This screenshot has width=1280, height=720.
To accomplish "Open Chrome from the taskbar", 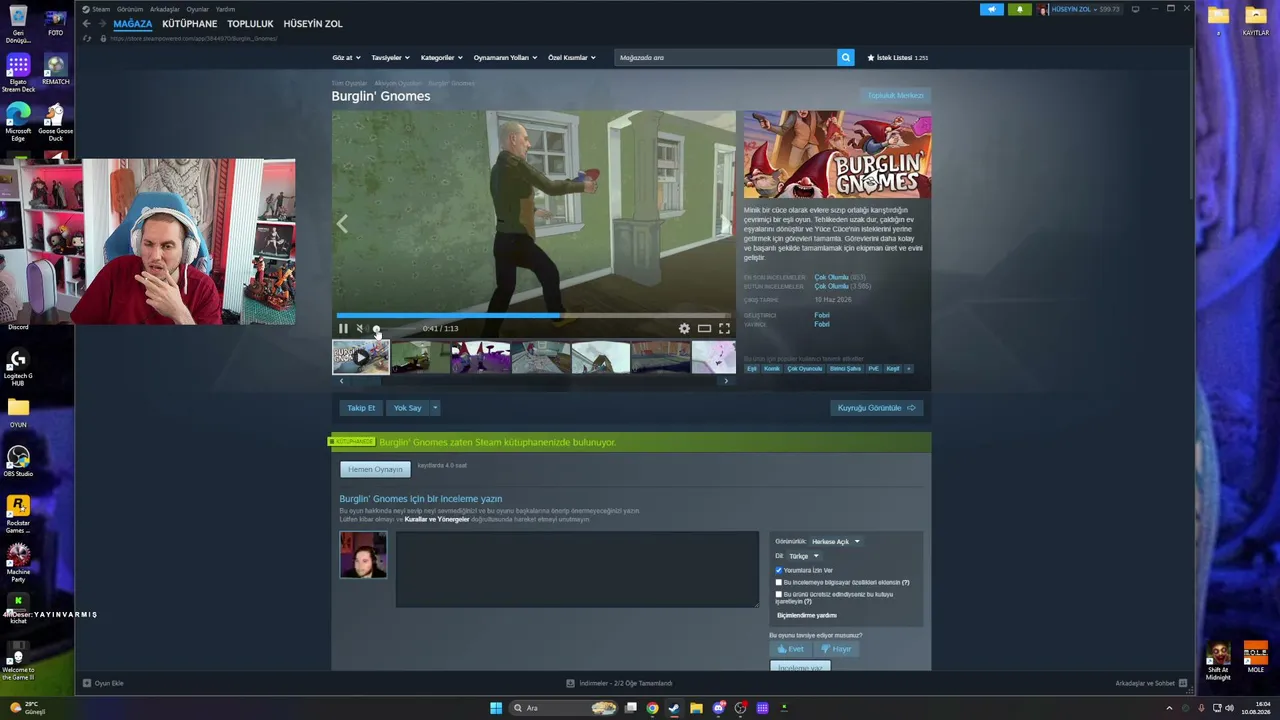I will click(652, 708).
